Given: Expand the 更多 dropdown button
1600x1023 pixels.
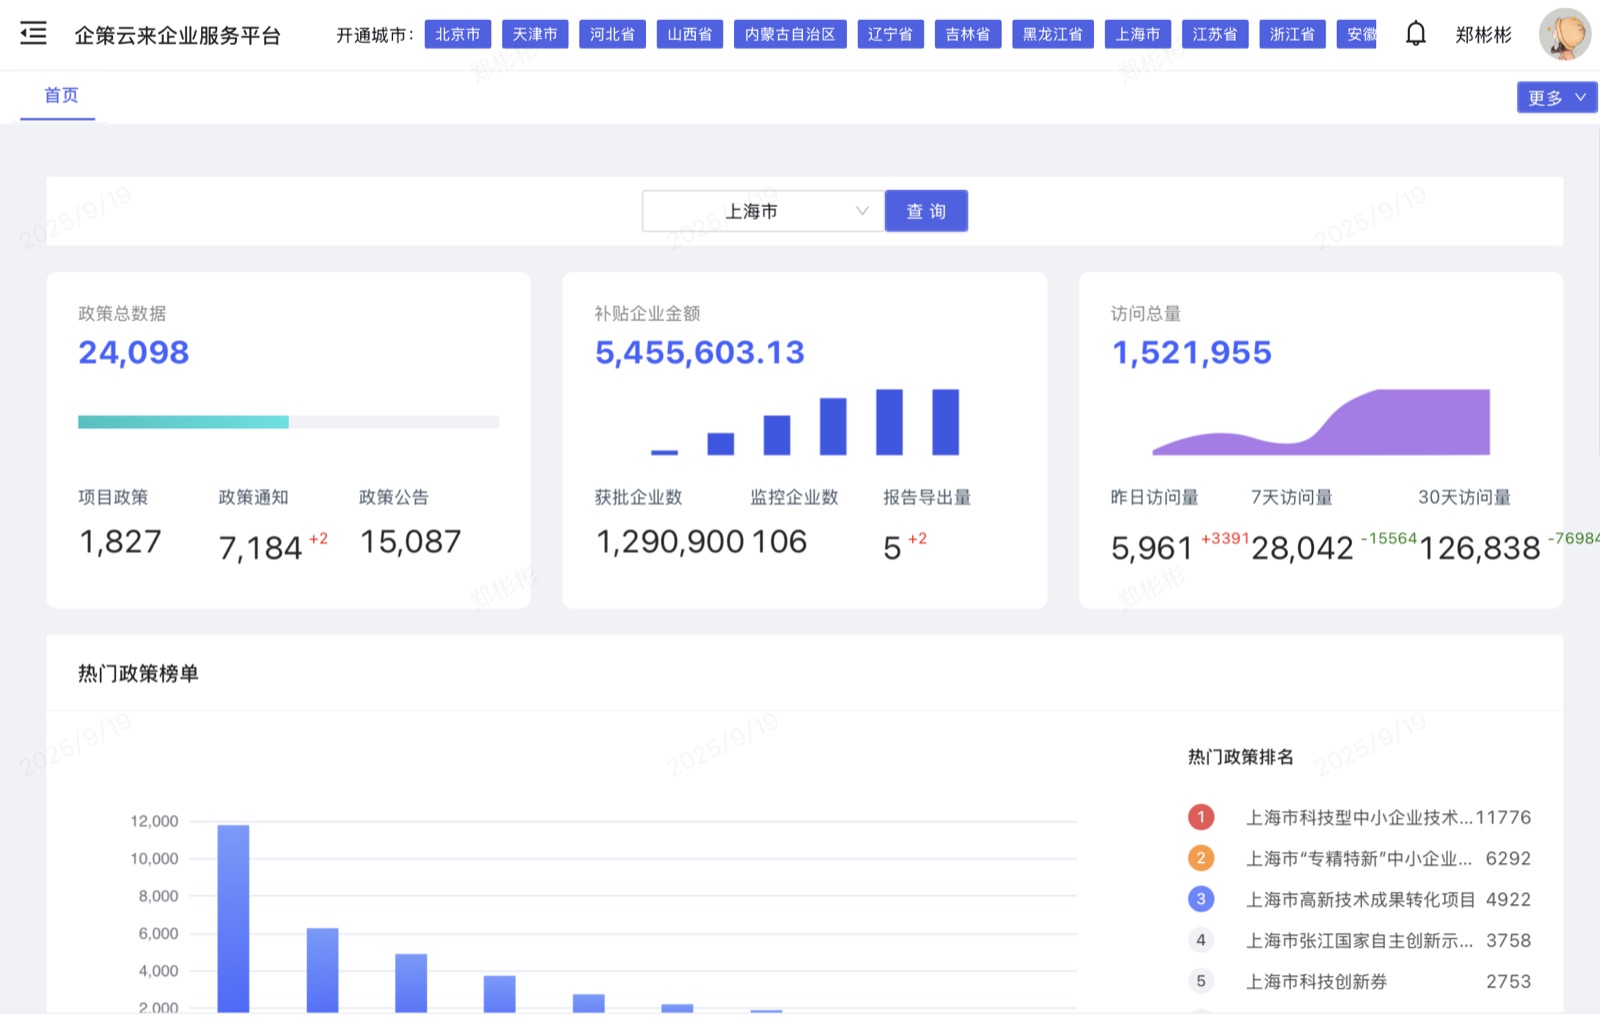Looking at the screenshot, I should 1556,97.
